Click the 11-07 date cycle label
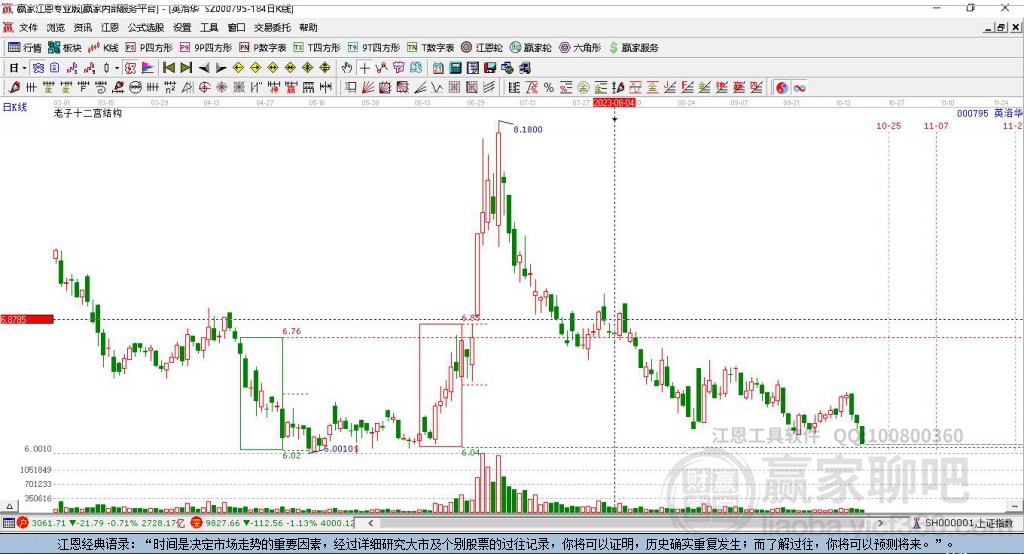The height and width of the screenshot is (554, 1024). [x=936, y=126]
